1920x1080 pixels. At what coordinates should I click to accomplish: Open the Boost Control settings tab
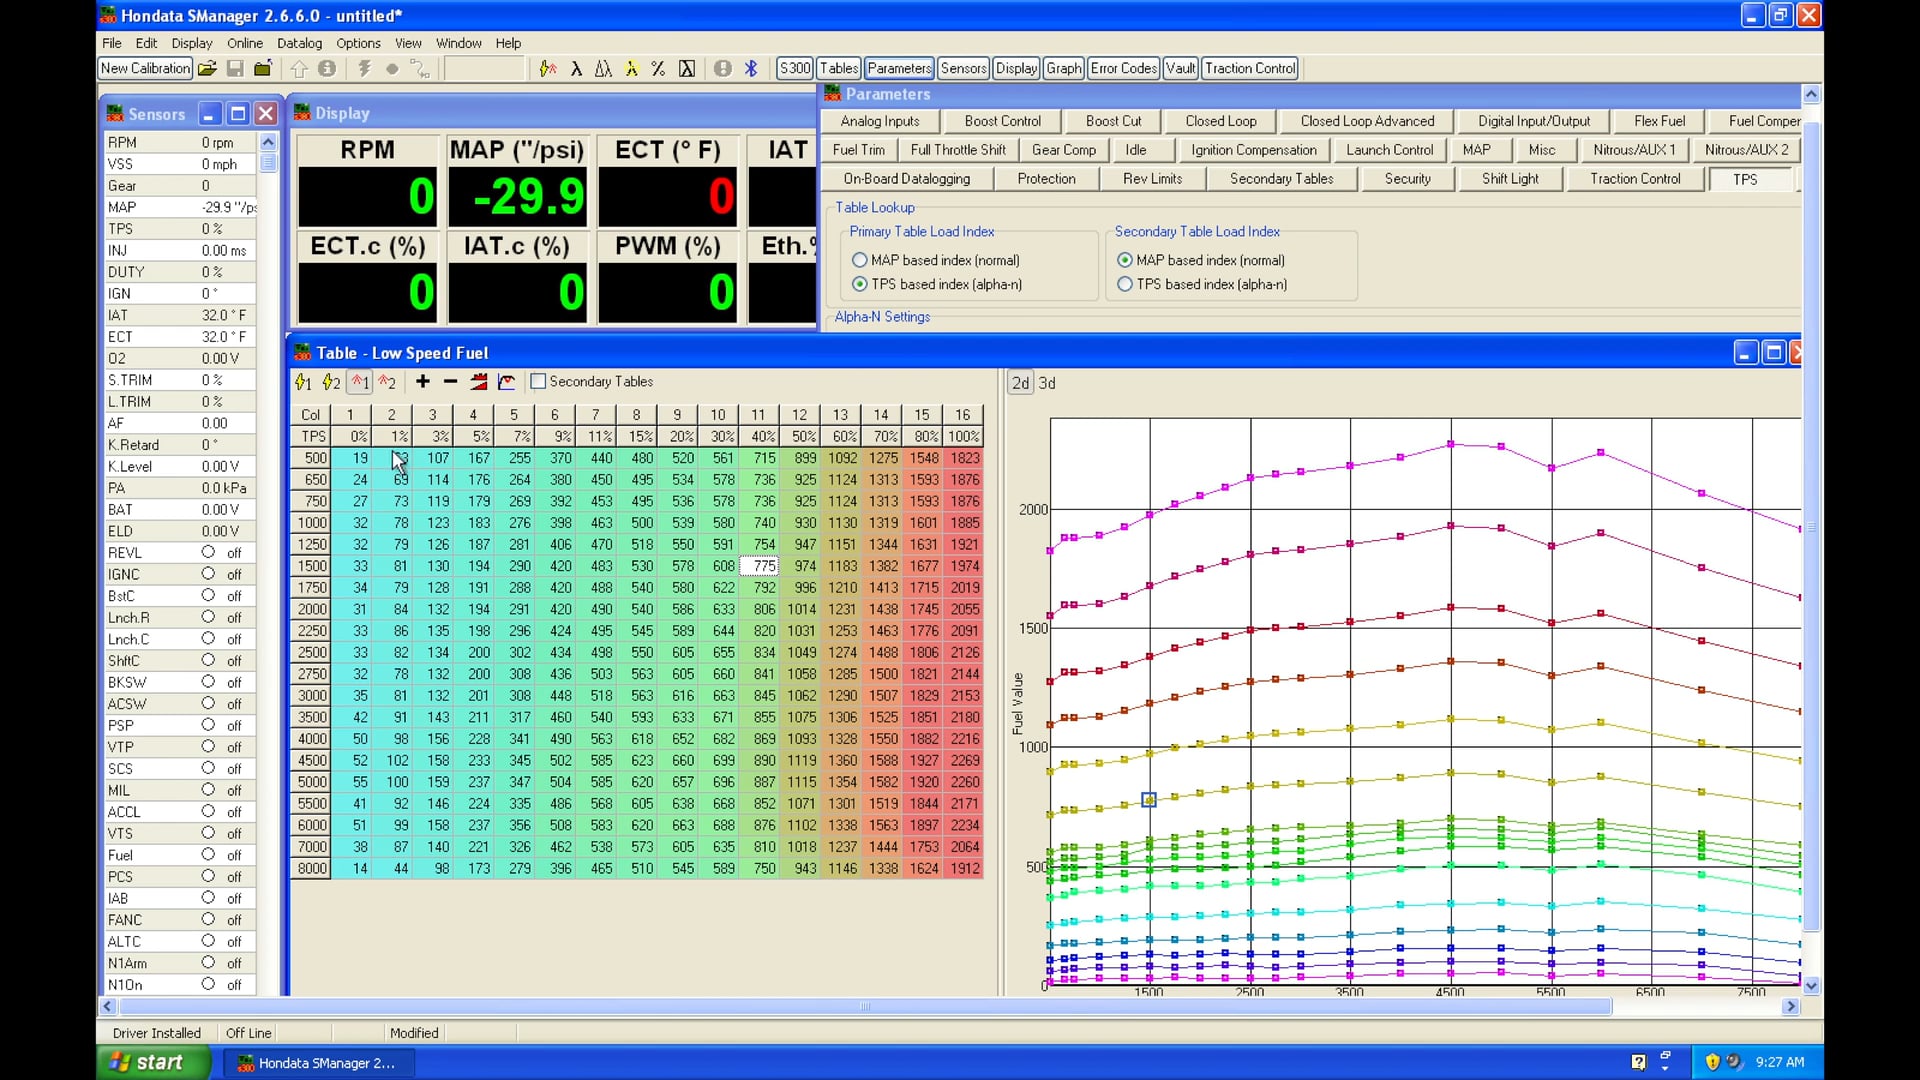pyautogui.click(x=1002, y=121)
